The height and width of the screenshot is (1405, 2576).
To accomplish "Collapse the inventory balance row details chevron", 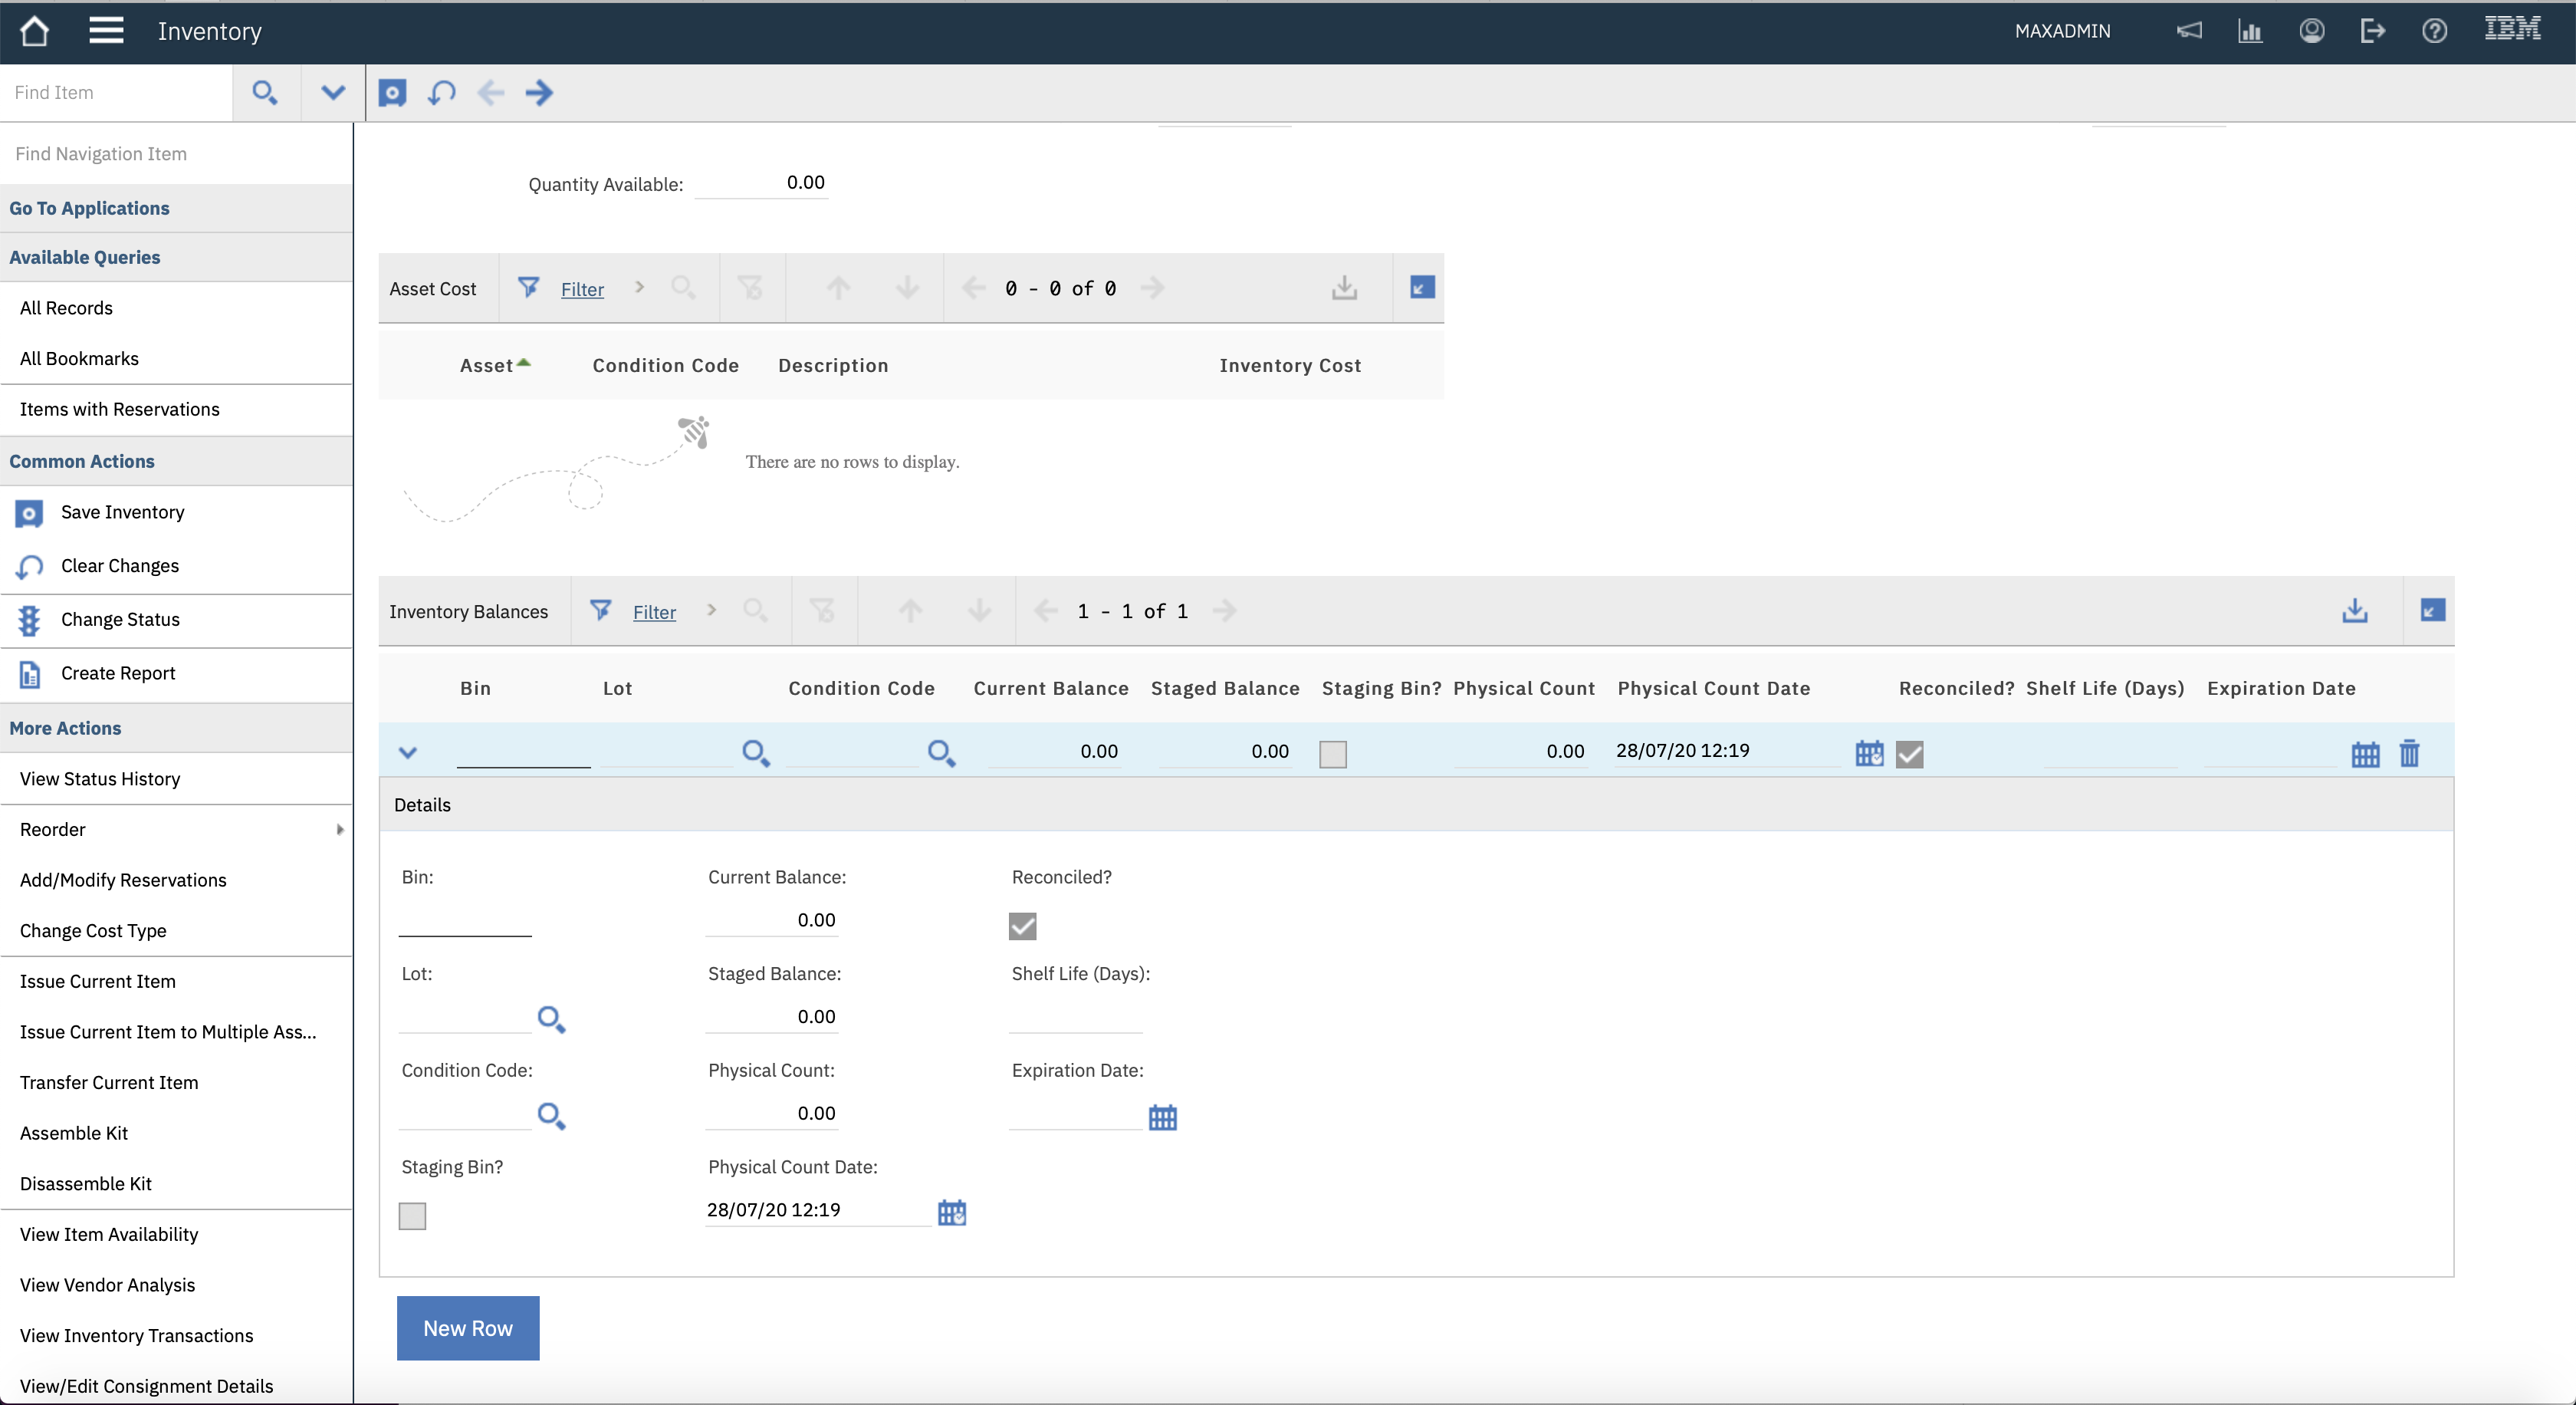I will pos(407,752).
